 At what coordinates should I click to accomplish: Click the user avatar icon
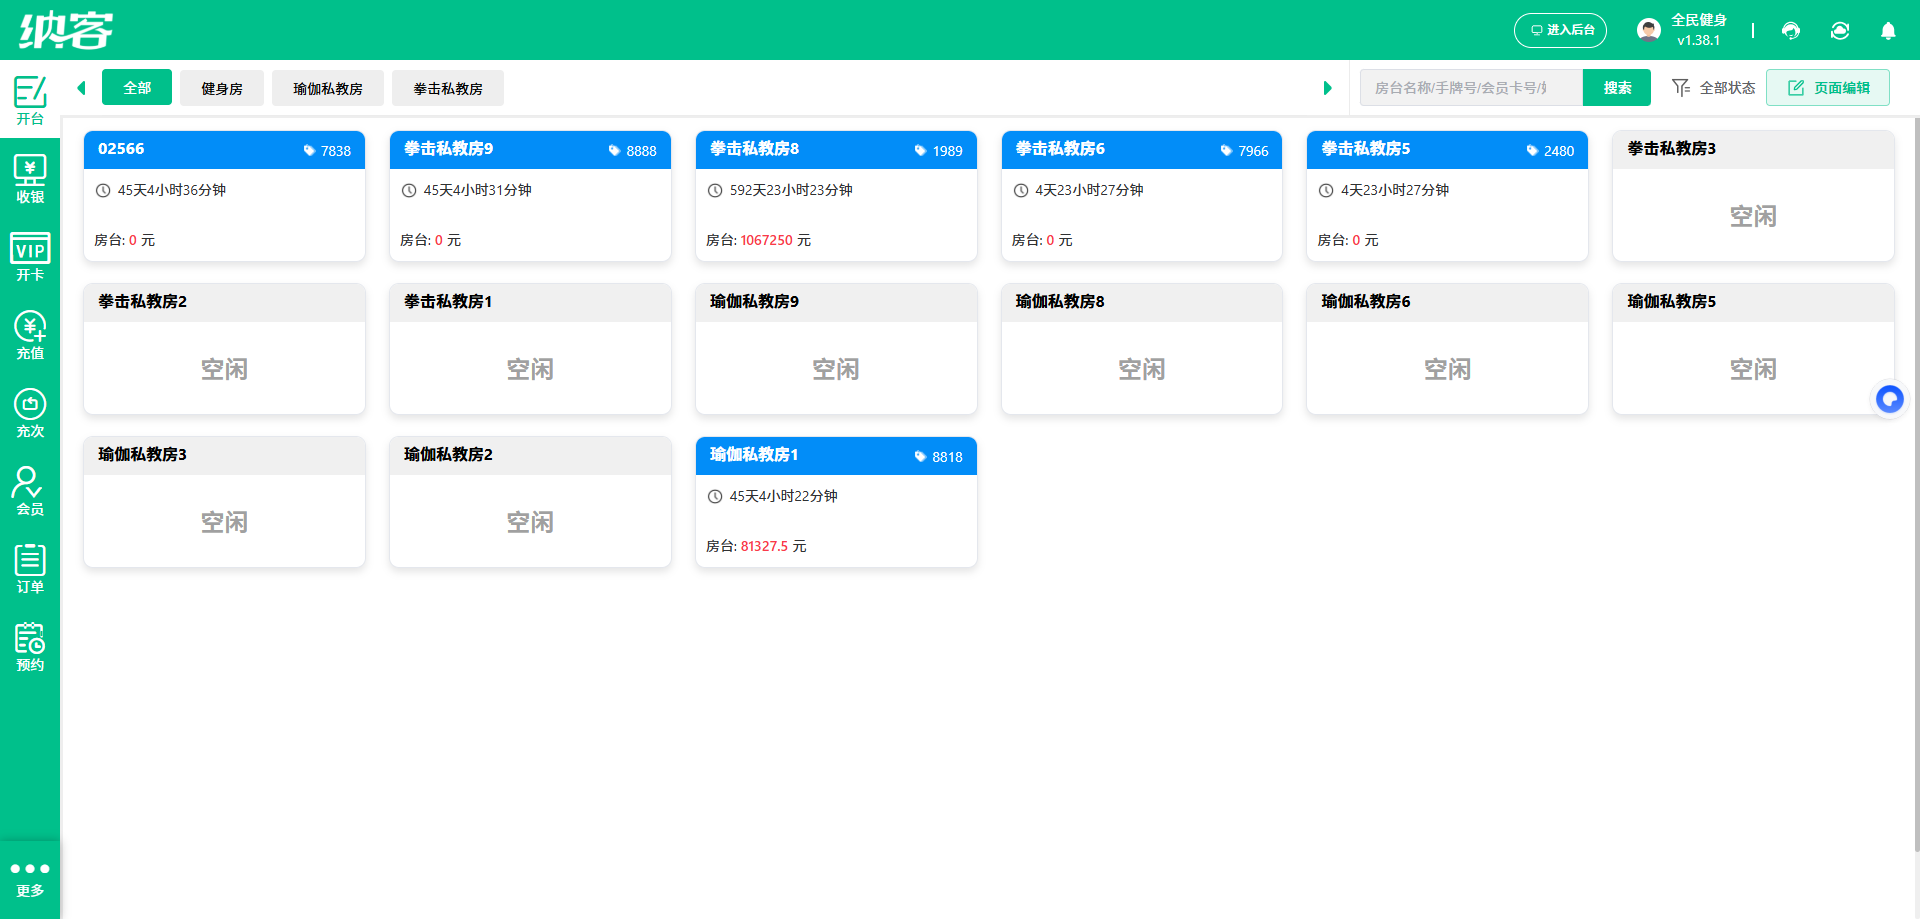pyautogui.click(x=1649, y=30)
